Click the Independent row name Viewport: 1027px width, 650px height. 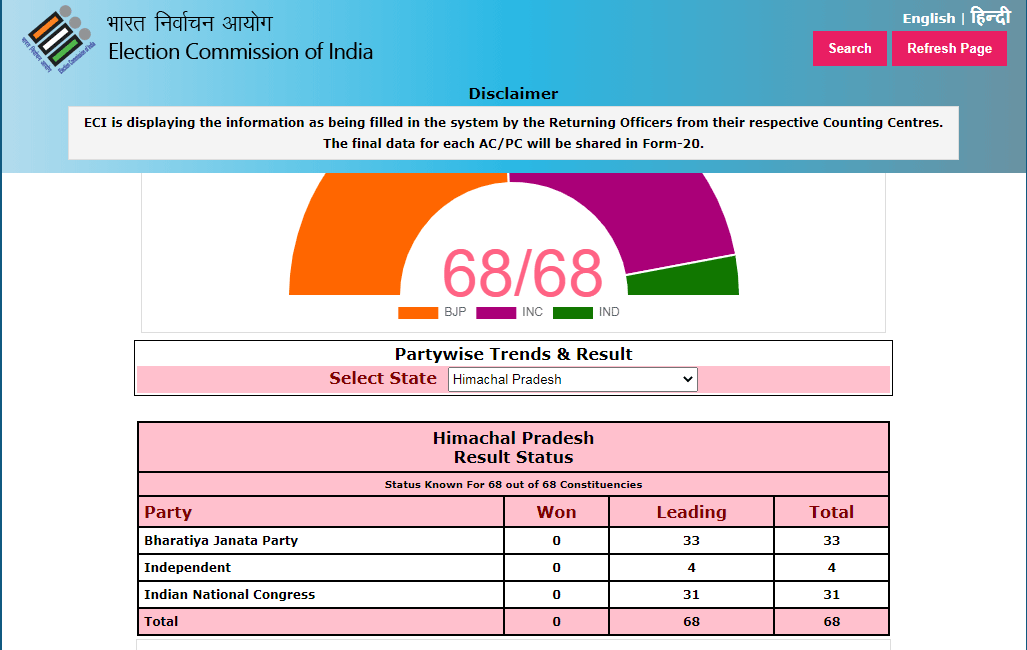point(187,567)
